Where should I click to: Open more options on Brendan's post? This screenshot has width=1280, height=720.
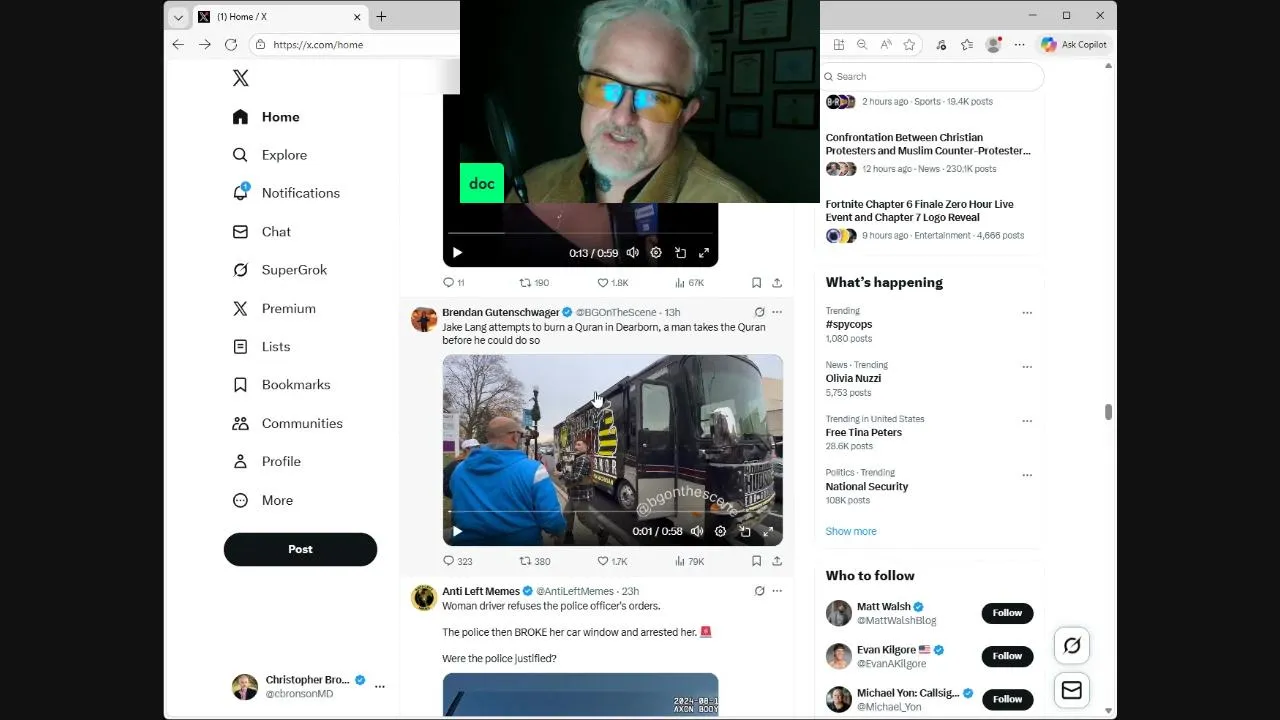click(777, 312)
